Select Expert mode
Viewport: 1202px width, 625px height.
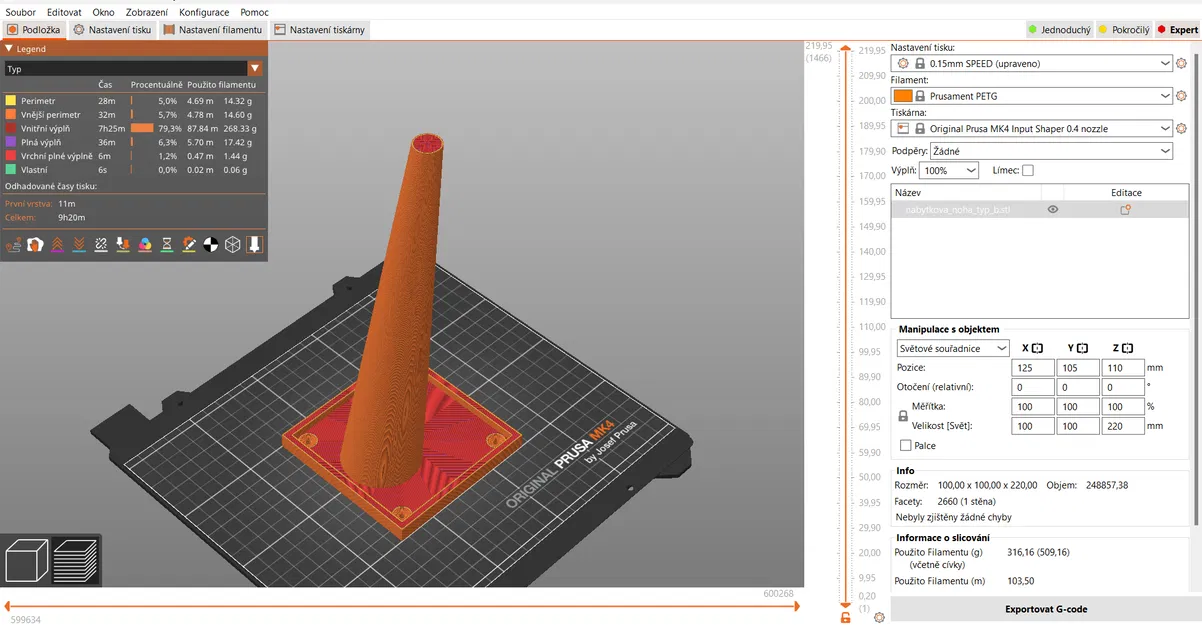pyautogui.click(x=1177, y=30)
